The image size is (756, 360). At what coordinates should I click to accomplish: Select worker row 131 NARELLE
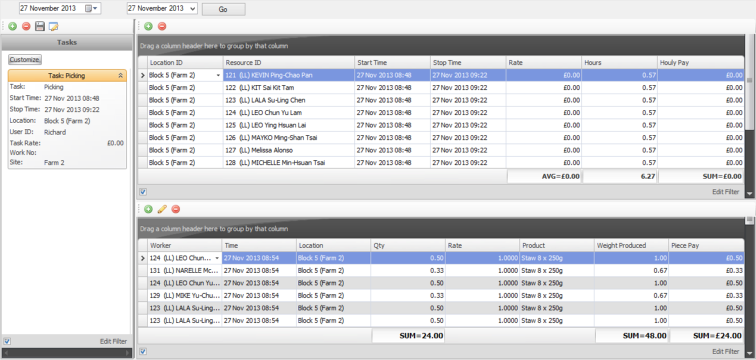click(x=441, y=270)
